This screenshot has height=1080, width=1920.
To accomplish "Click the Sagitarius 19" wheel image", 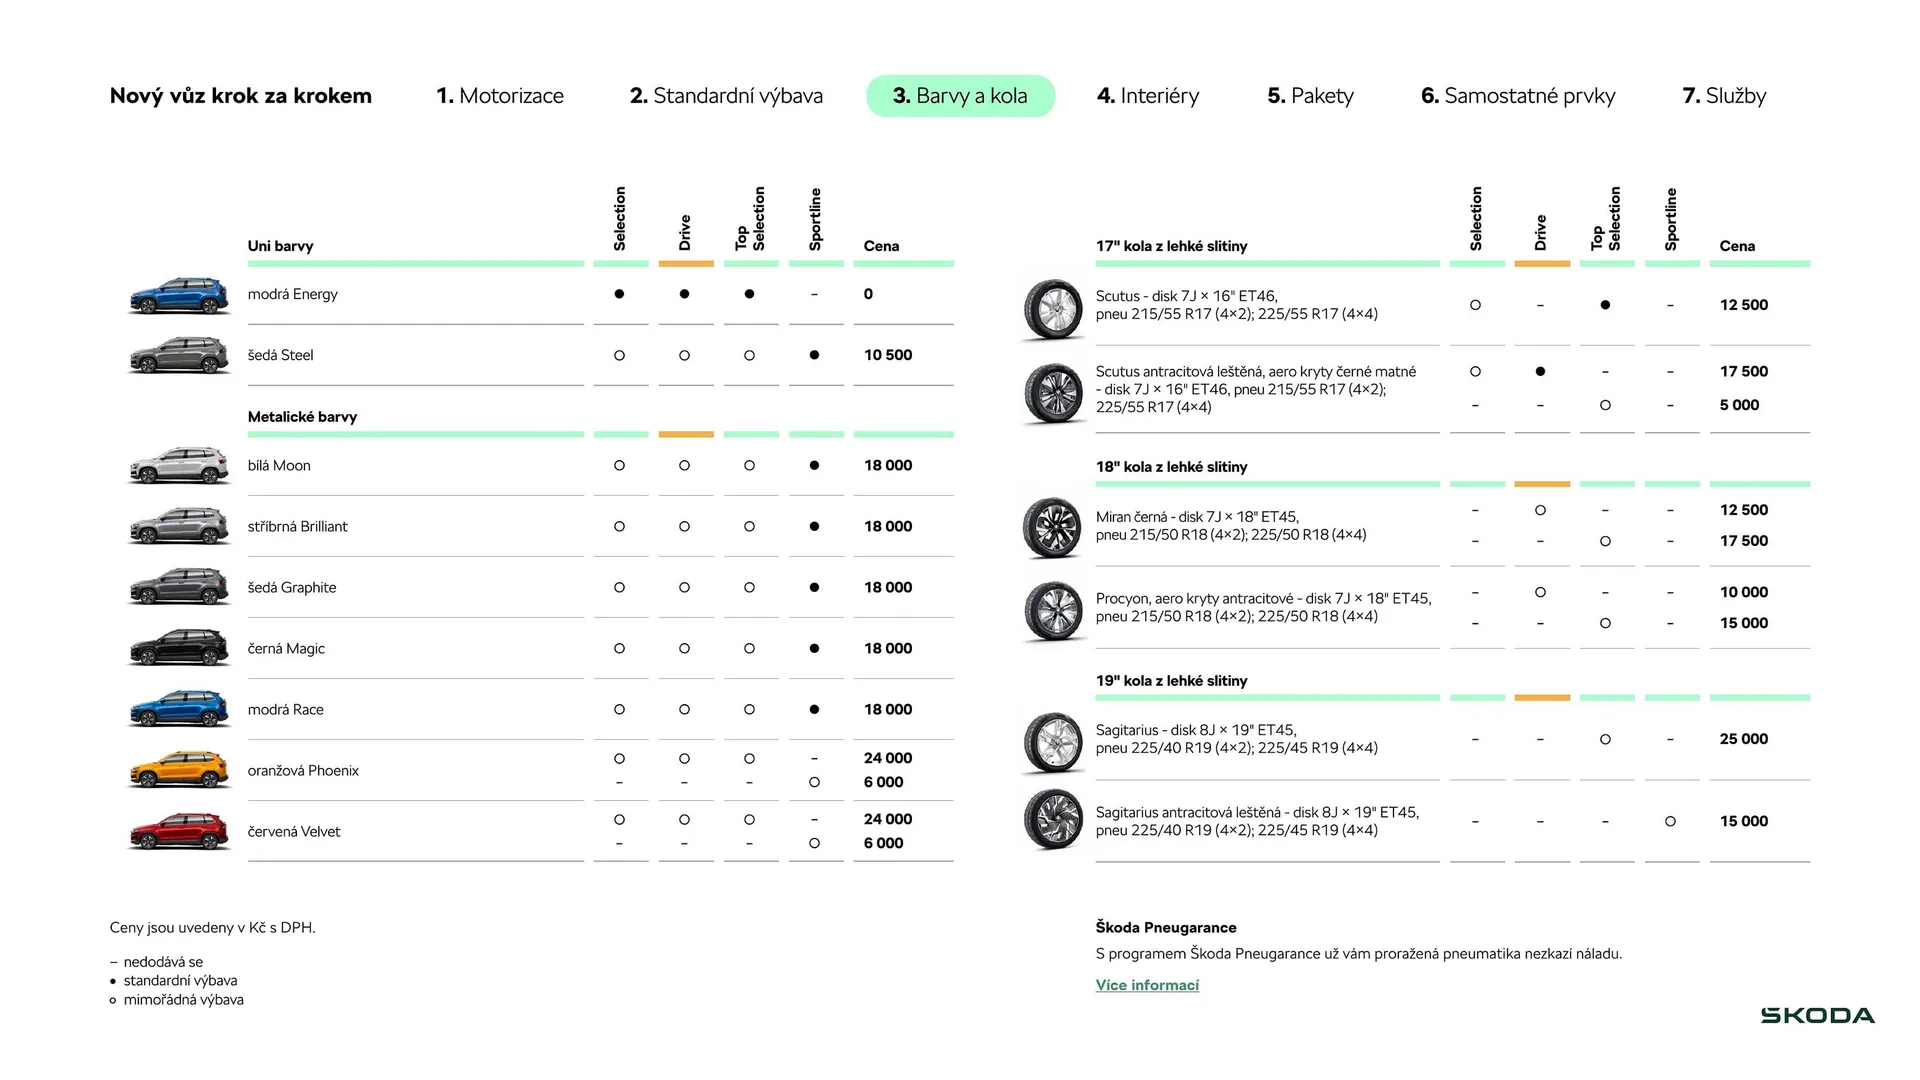I will click(x=1053, y=742).
